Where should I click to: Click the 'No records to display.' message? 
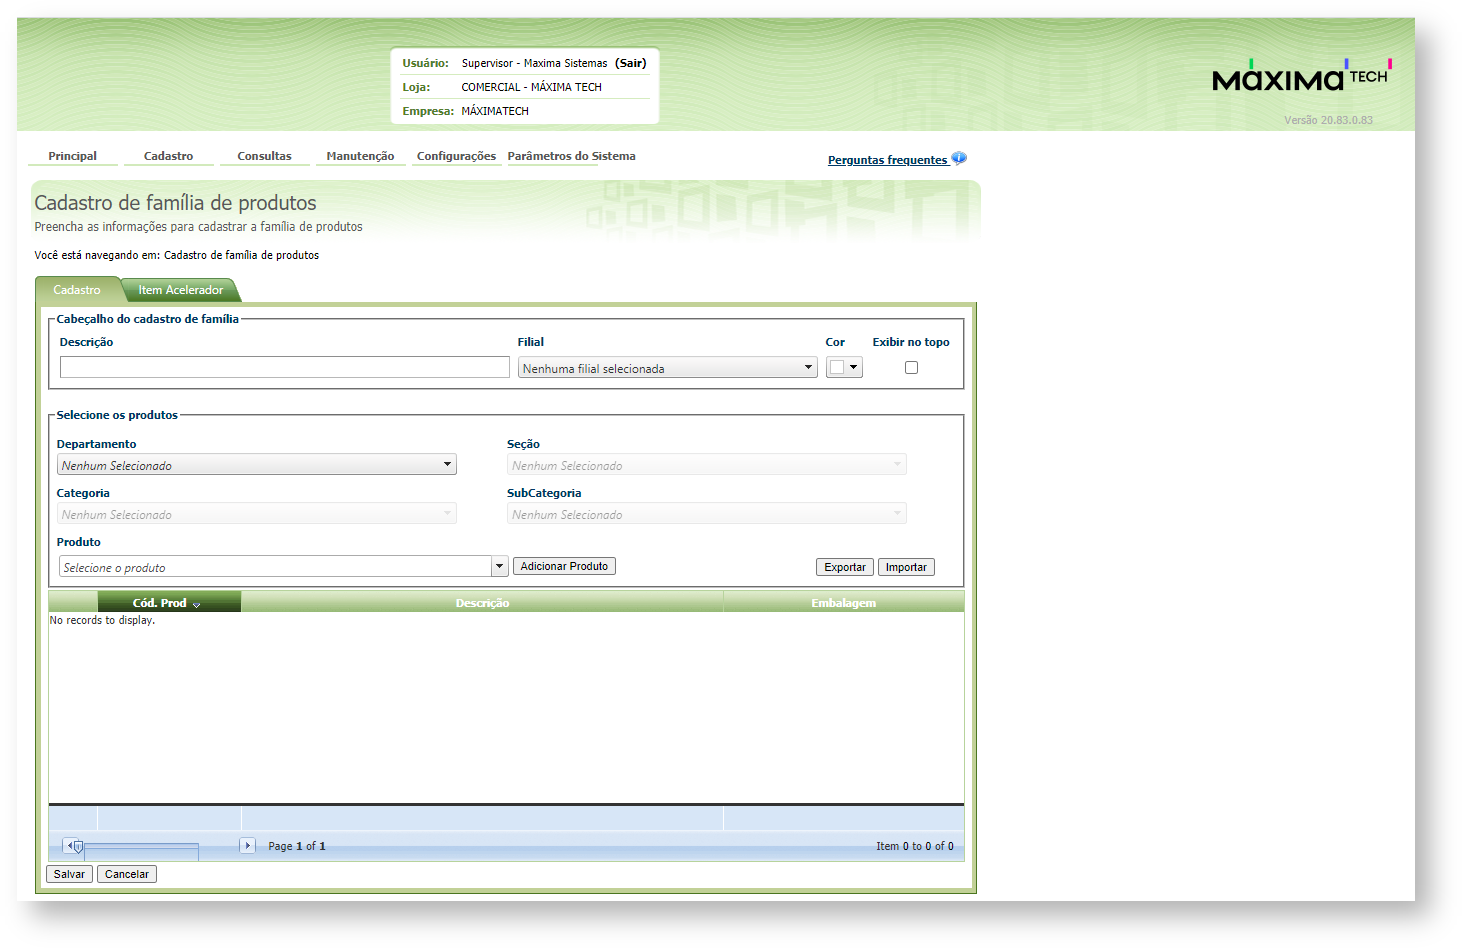(x=102, y=620)
